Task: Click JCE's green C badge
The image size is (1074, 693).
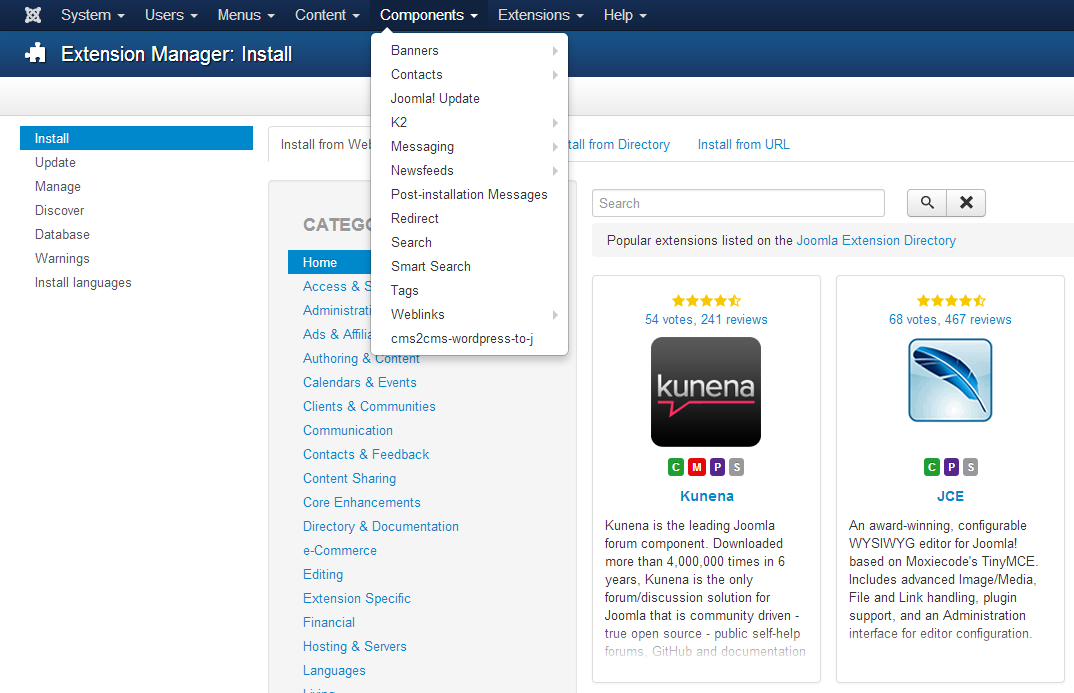Action: (932, 467)
